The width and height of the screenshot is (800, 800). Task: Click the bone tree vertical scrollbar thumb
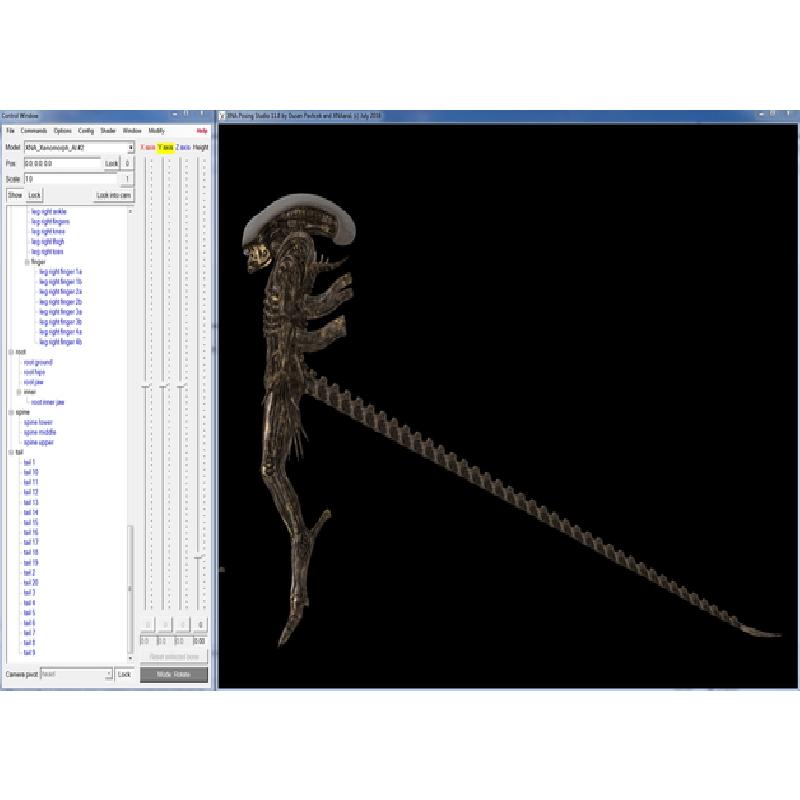point(131,589)
